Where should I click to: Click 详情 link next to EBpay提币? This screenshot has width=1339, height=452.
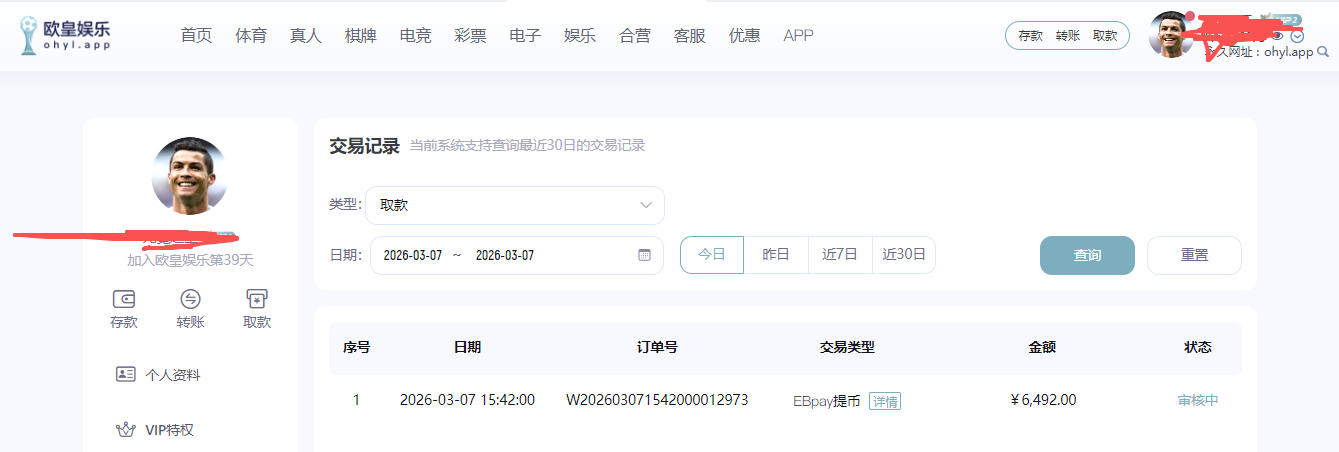coord(884,401)
